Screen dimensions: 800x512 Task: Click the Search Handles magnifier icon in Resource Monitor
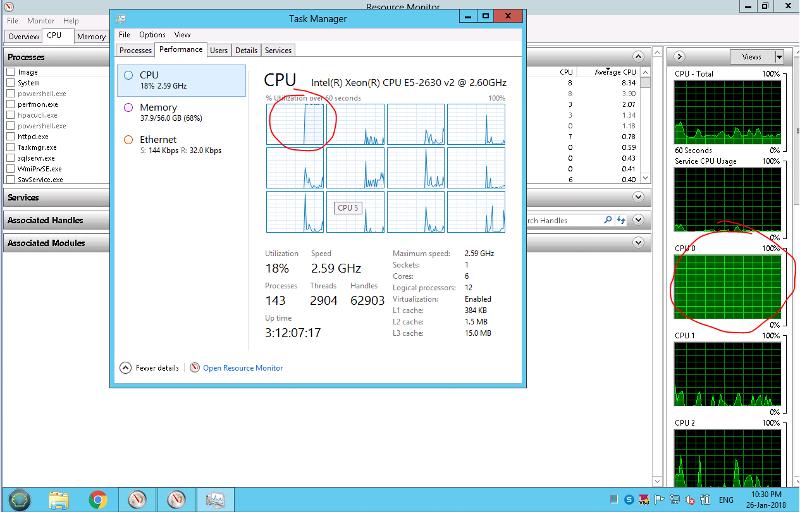(x=608, y=220)
